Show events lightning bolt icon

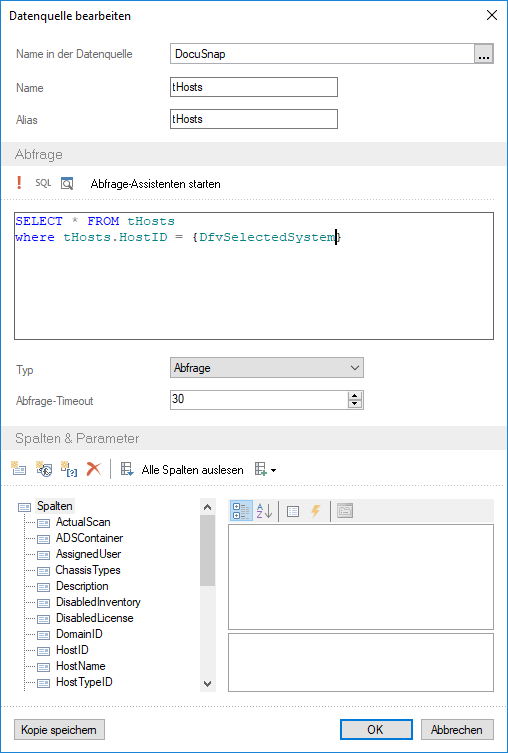pos(315,511)
